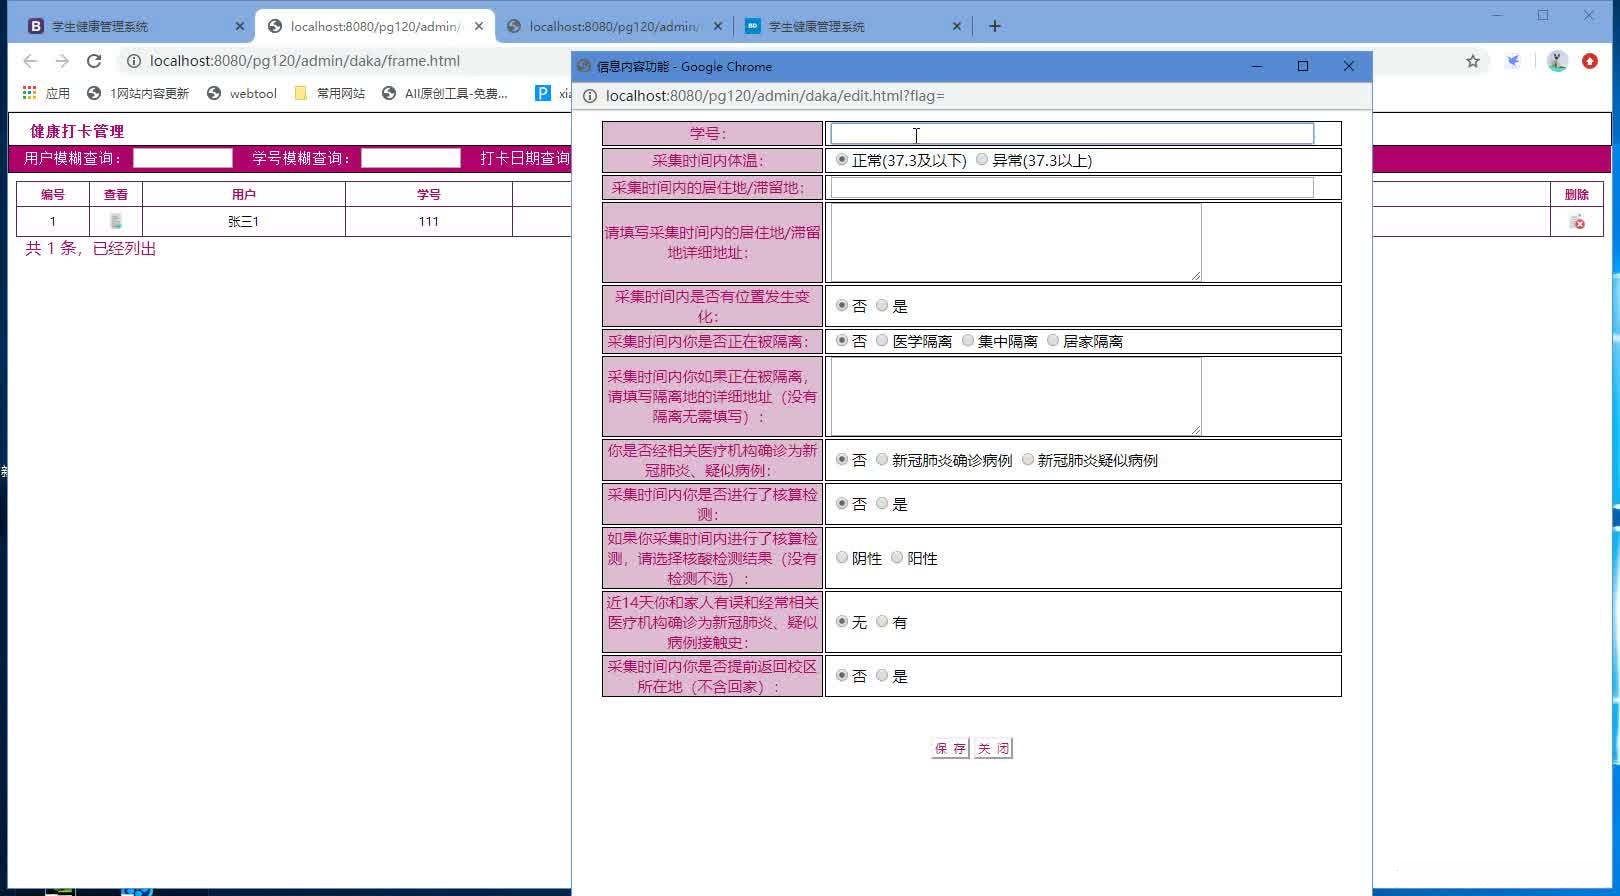The height and width of the screenshot is (896, 1620).
Task: Click the 隔离地详细地址 textarea
Action: tap(1016, 396)
